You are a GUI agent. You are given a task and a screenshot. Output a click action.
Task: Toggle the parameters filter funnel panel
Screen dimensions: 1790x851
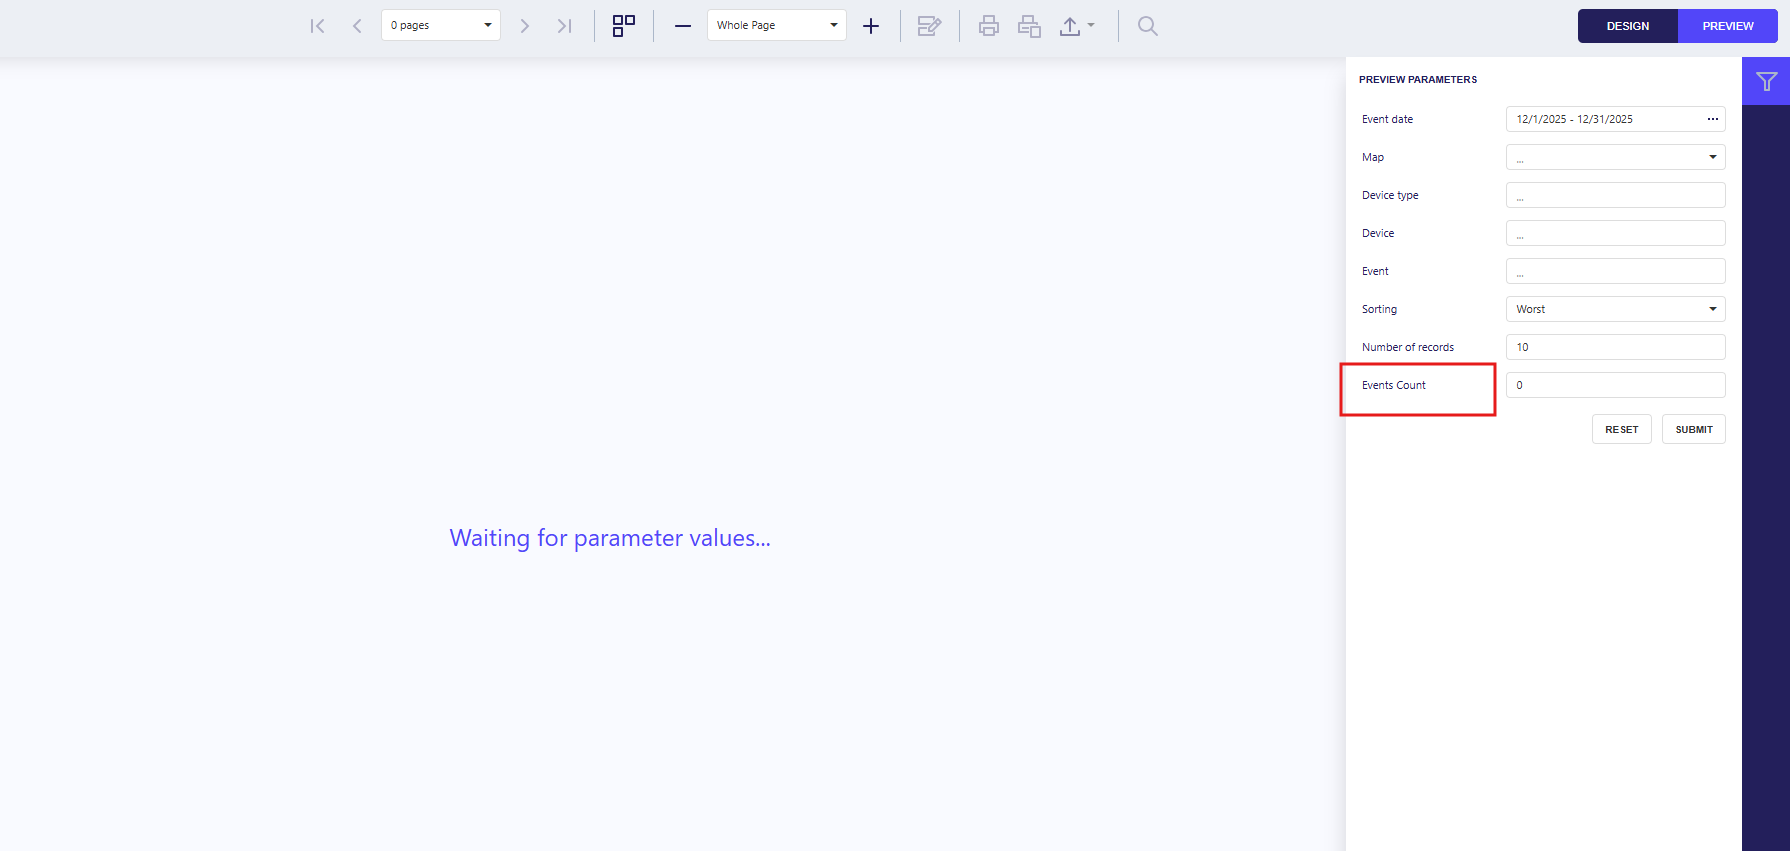[x=1766, y=82]
